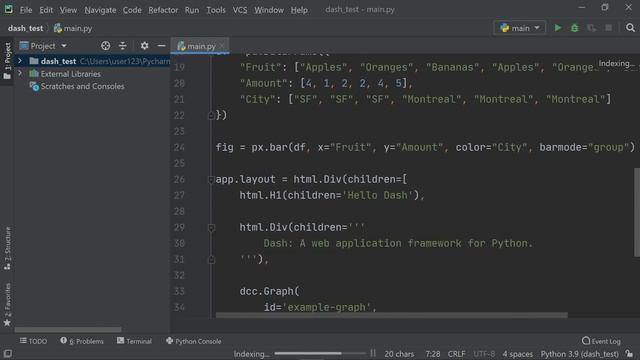
Task: Open the Tools menu
Action: [216, 9]
